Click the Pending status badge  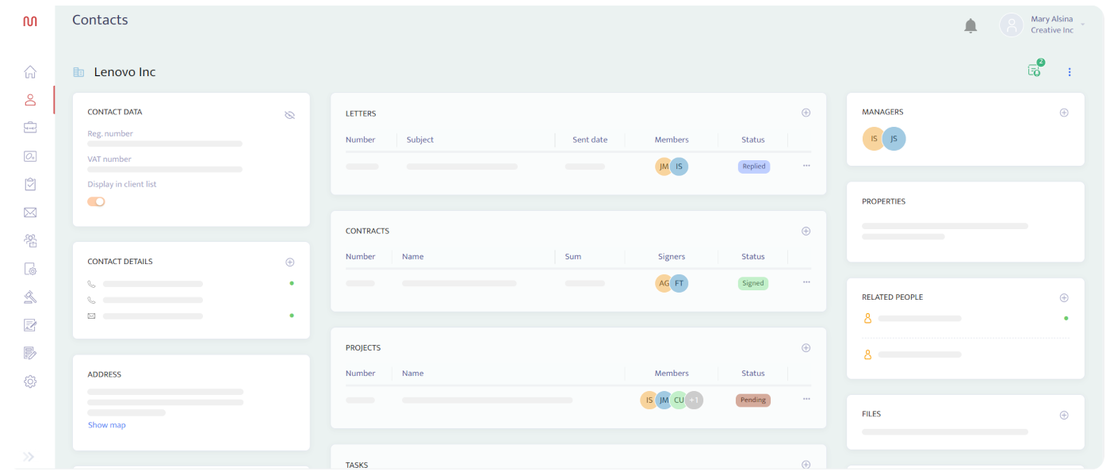pos(753,400)
